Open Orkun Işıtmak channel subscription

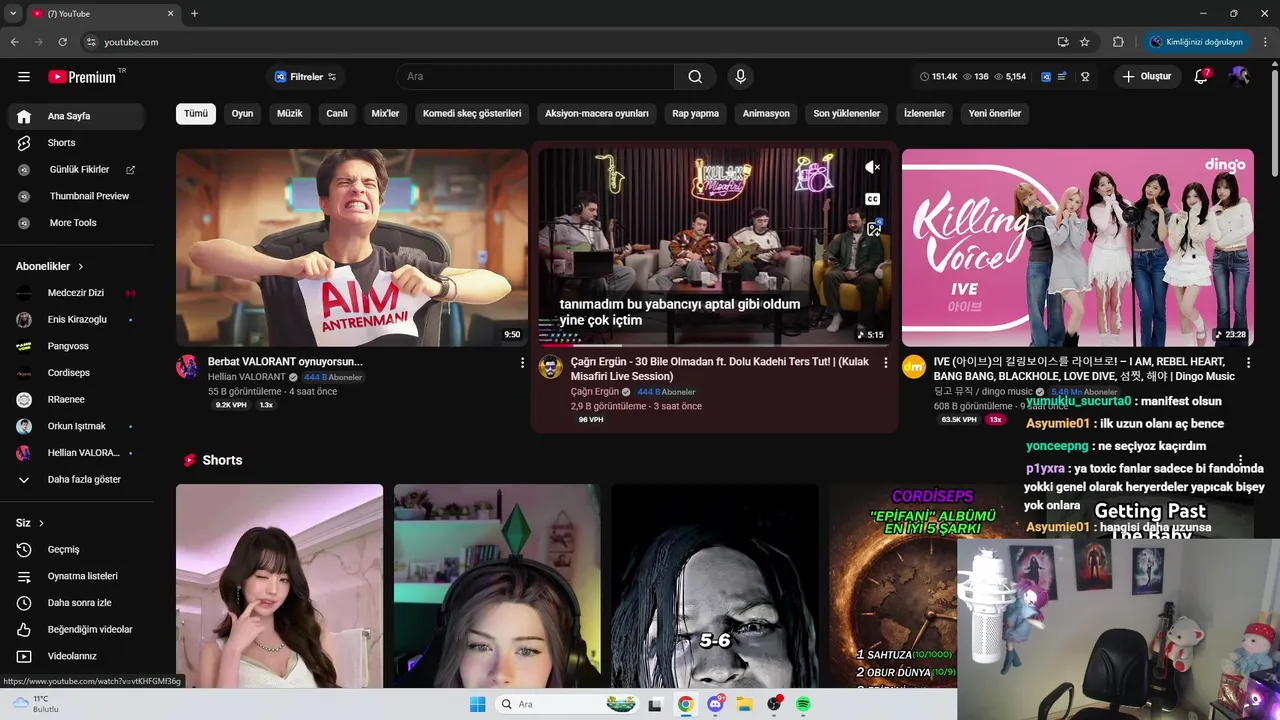point(76,426)
